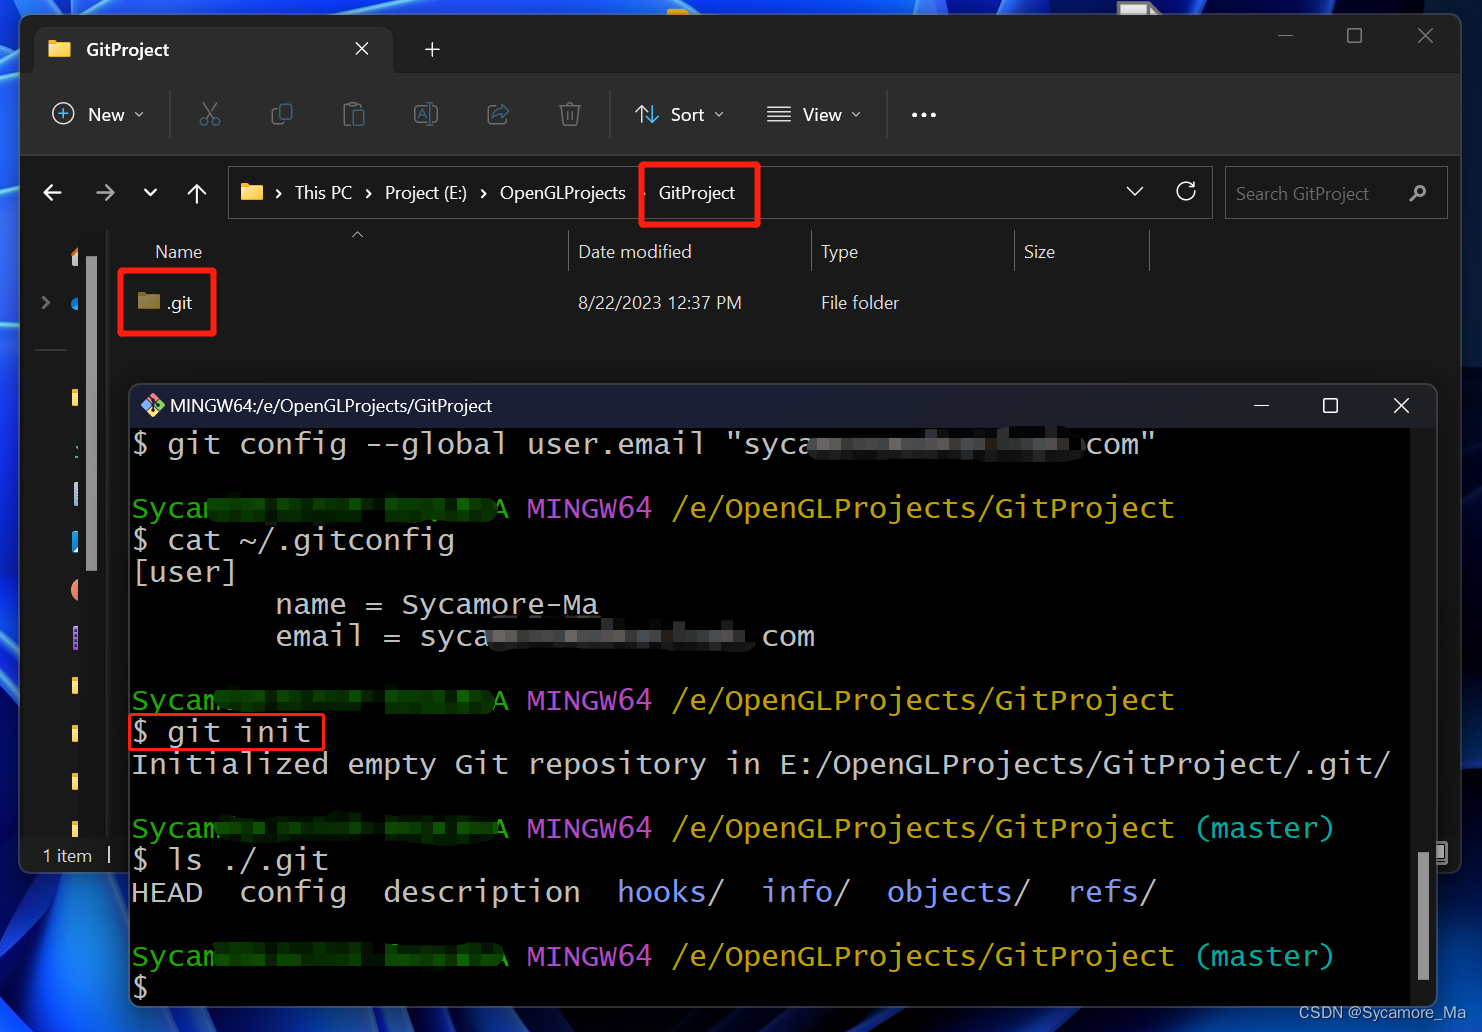The width and height of the screenshot is (1482, 1032).
Task: Click OpenGLProjects in breadcrumb
Action: click(563, 193)
